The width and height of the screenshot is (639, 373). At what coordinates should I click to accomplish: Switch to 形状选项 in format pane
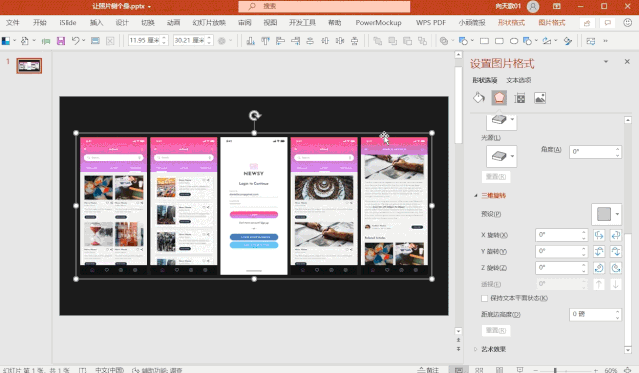pyautogui.click(x=485, y=80)
